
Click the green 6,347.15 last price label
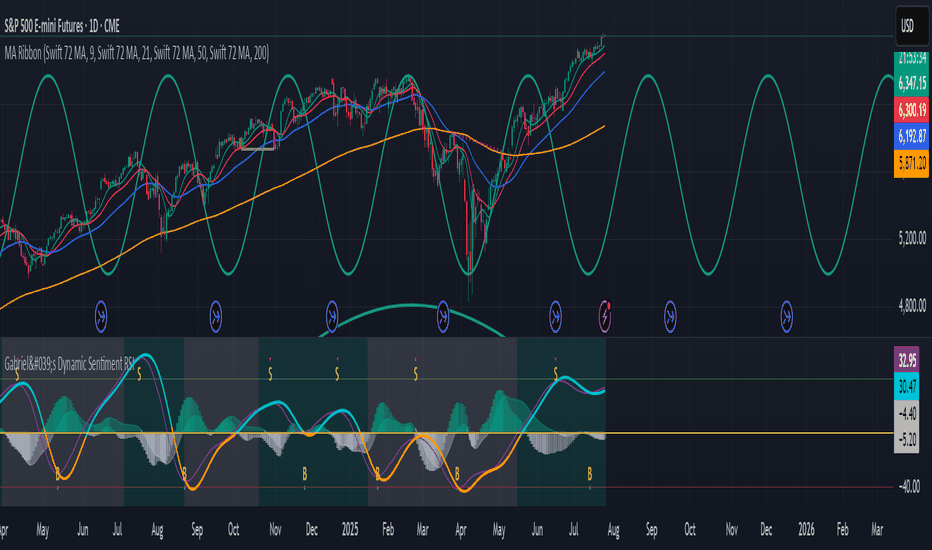tap(911, 83)
